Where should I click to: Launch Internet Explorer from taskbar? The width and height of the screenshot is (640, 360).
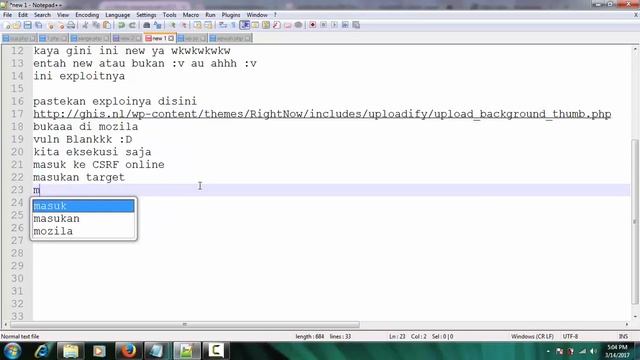(x=42, y=351)
